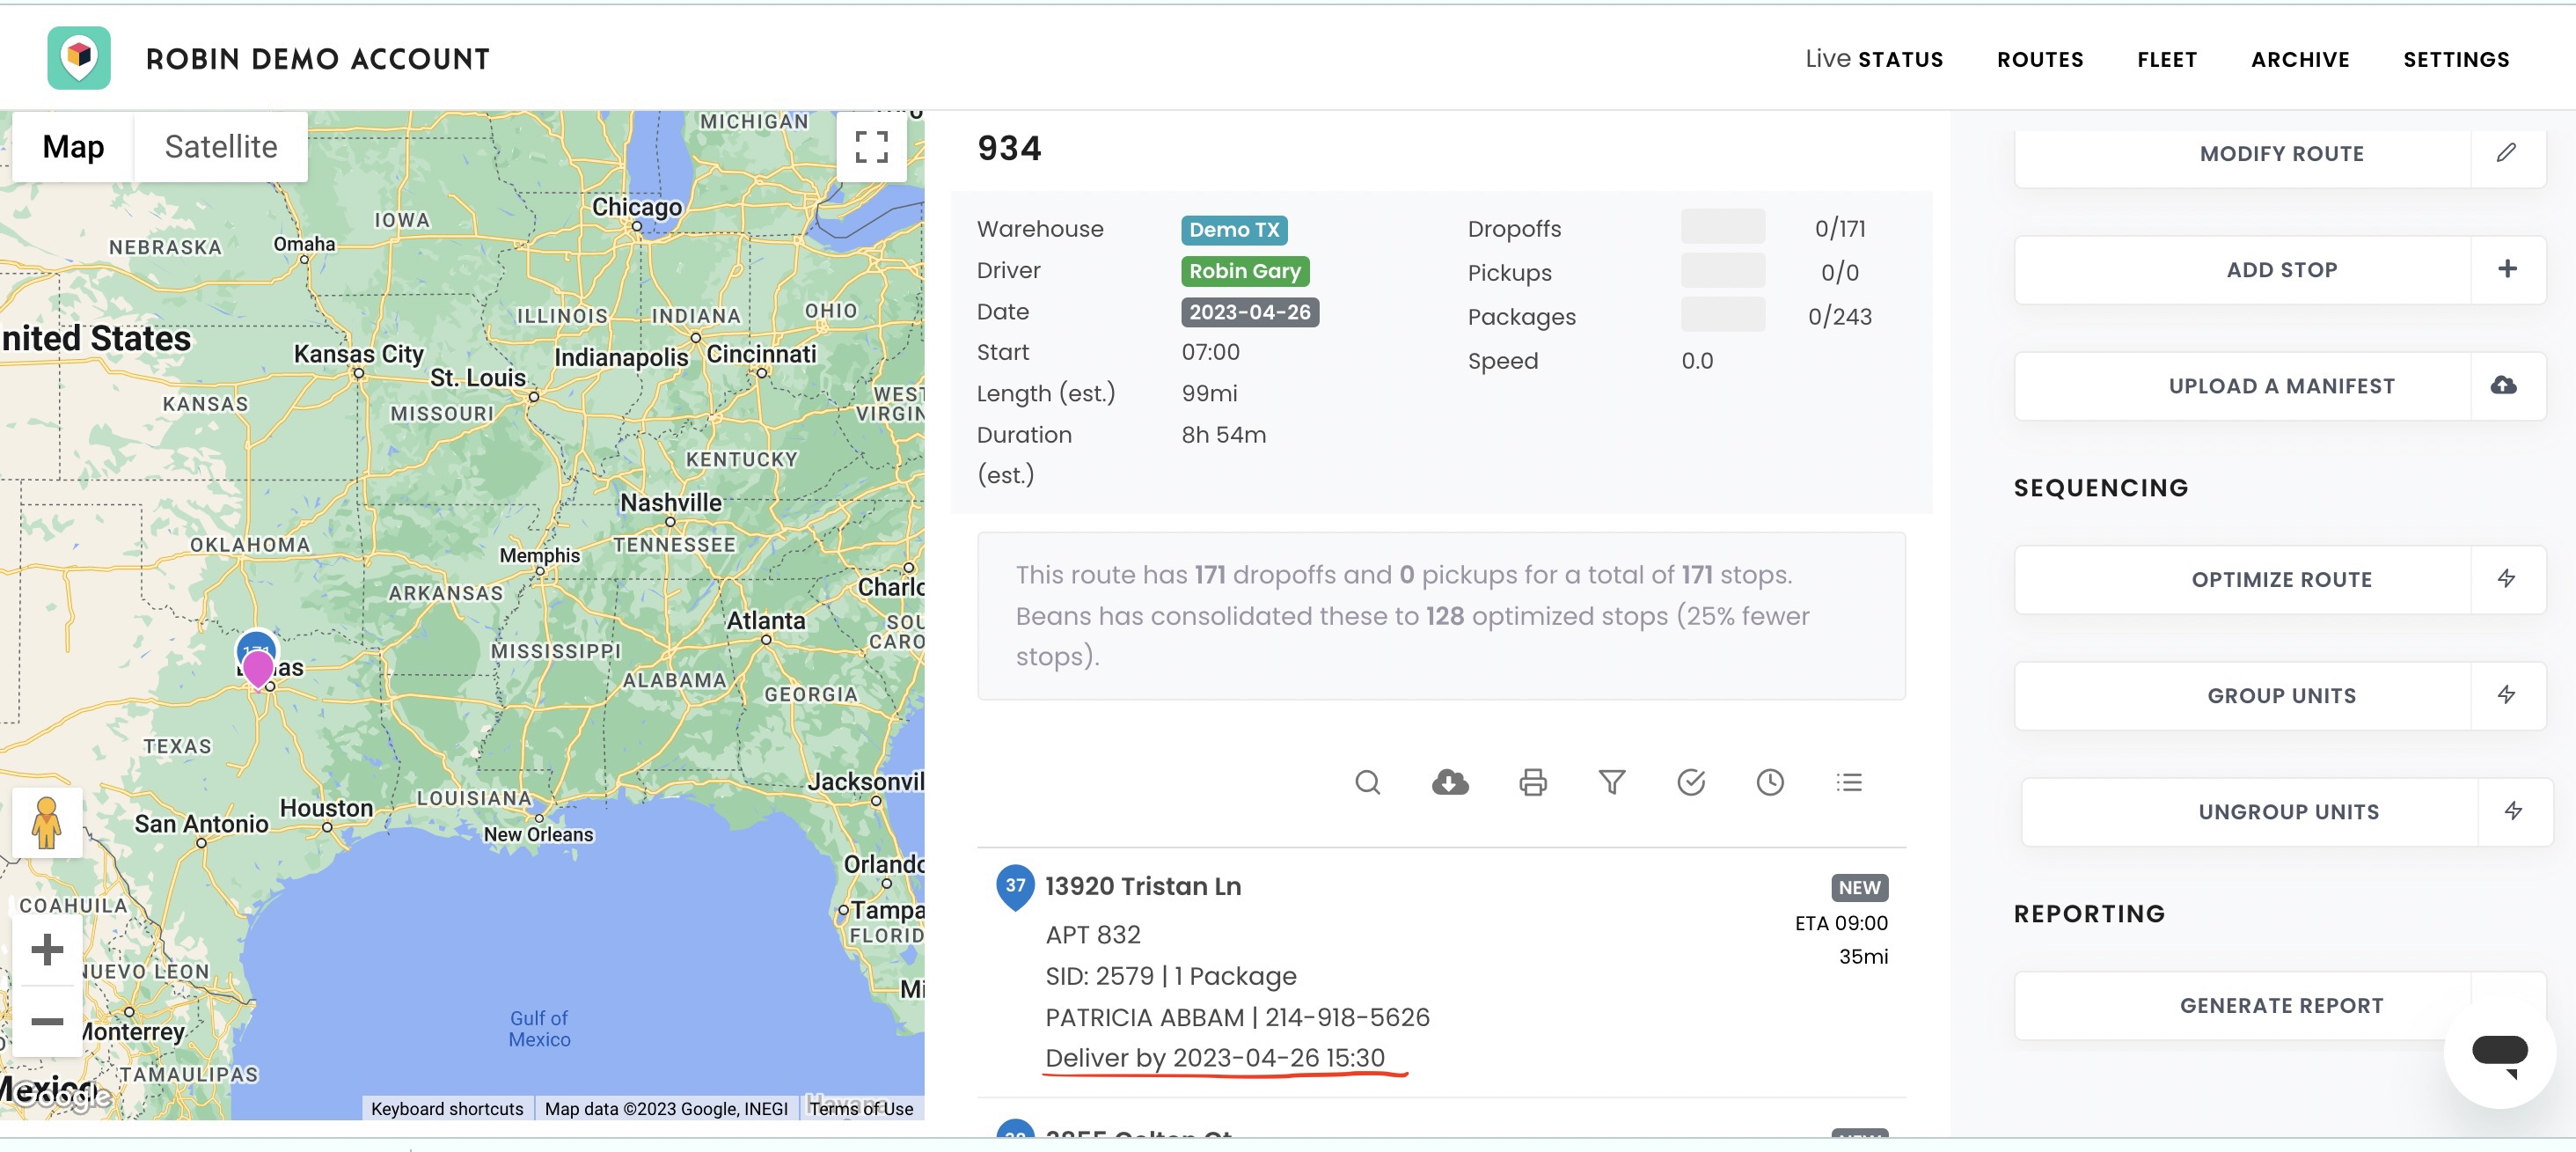This screenshot has height=1152, width=2576.
Task: Click the Robin Gary driver tag
Action: pos(1244,271)
